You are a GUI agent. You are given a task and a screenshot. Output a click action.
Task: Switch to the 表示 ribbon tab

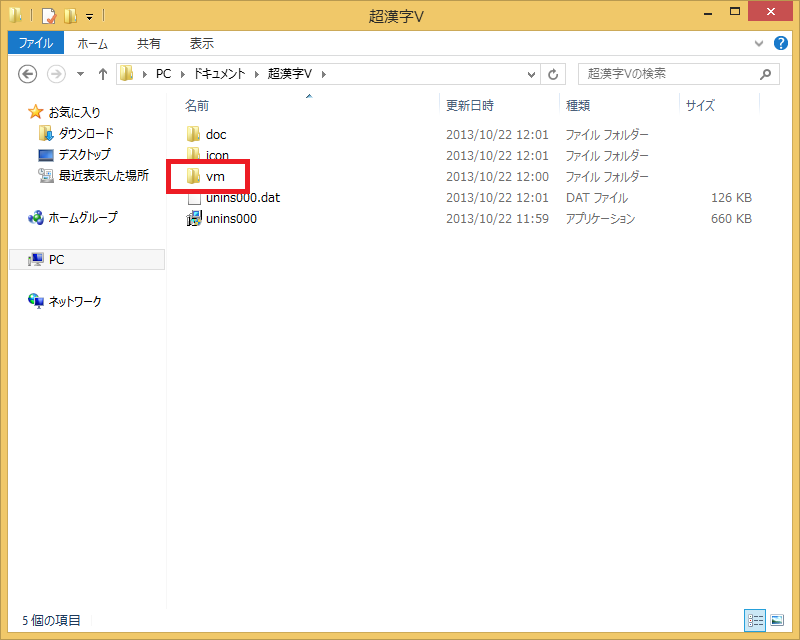[201, 43]
